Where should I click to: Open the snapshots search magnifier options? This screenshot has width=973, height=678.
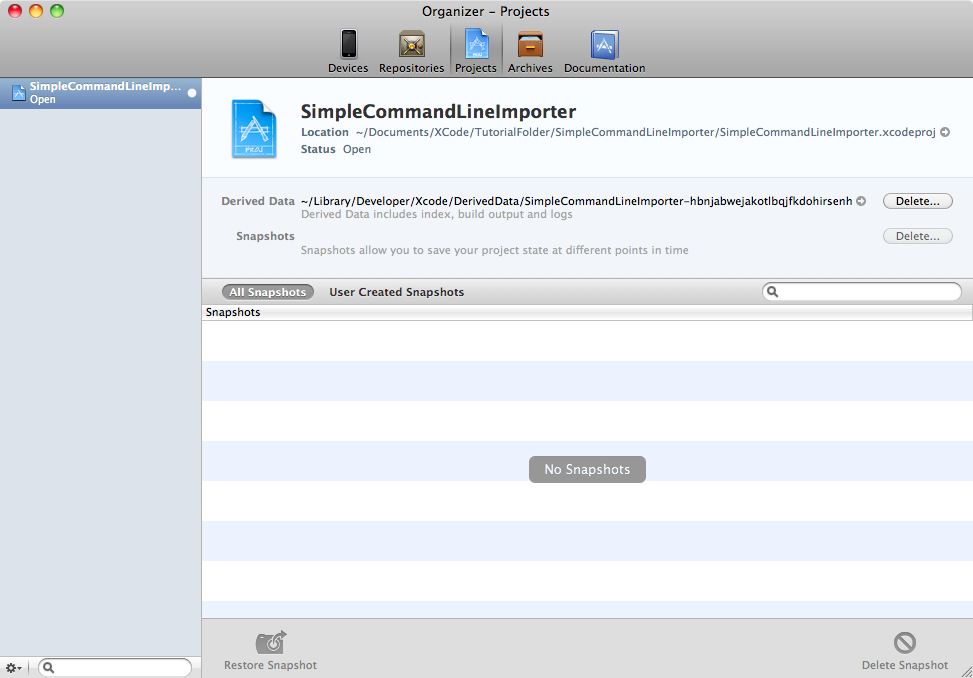[x=773, y=292]
